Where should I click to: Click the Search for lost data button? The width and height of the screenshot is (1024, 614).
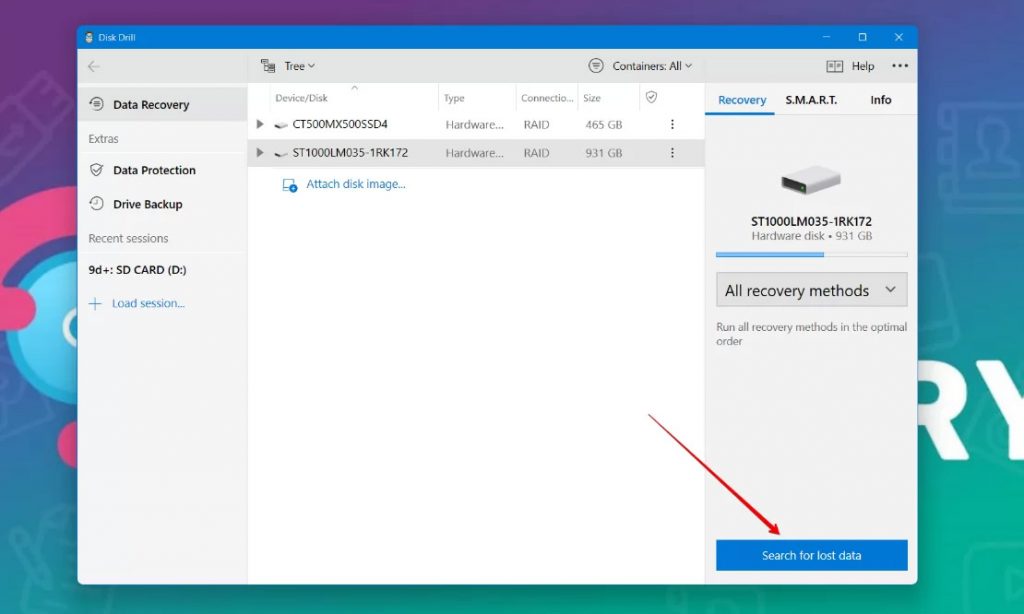coord(811,555)
